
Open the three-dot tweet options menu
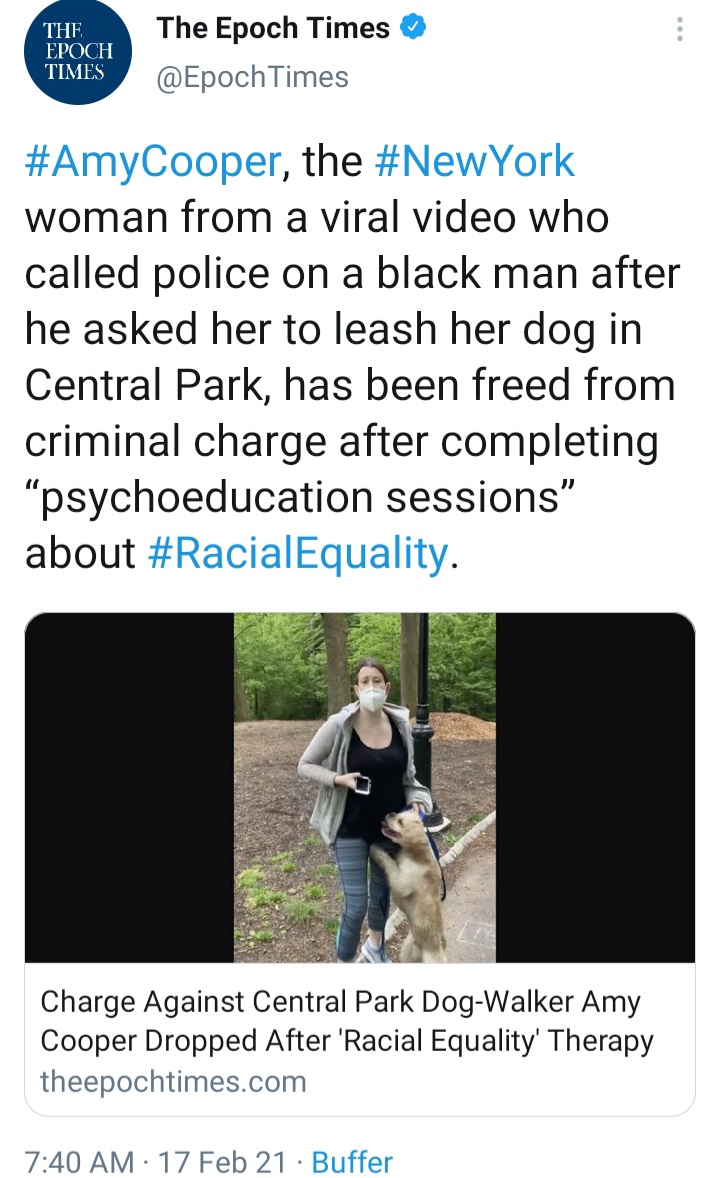pyautogui.click(x=680, y=29)
